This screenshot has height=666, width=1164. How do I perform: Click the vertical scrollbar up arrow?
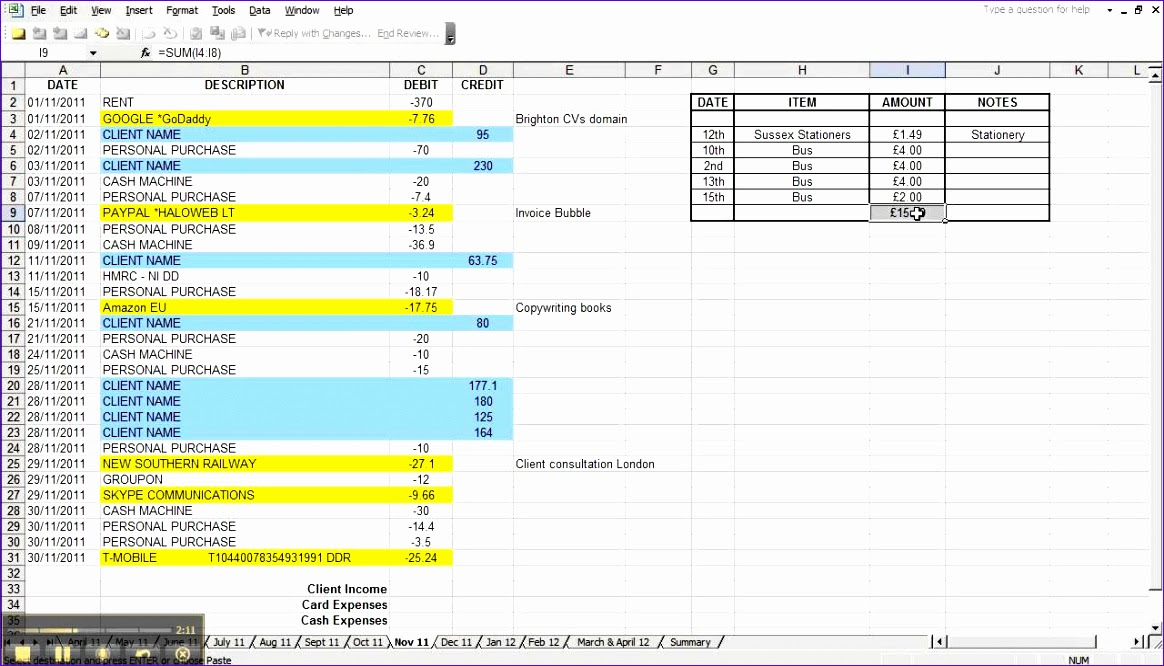click(1155, 75)
